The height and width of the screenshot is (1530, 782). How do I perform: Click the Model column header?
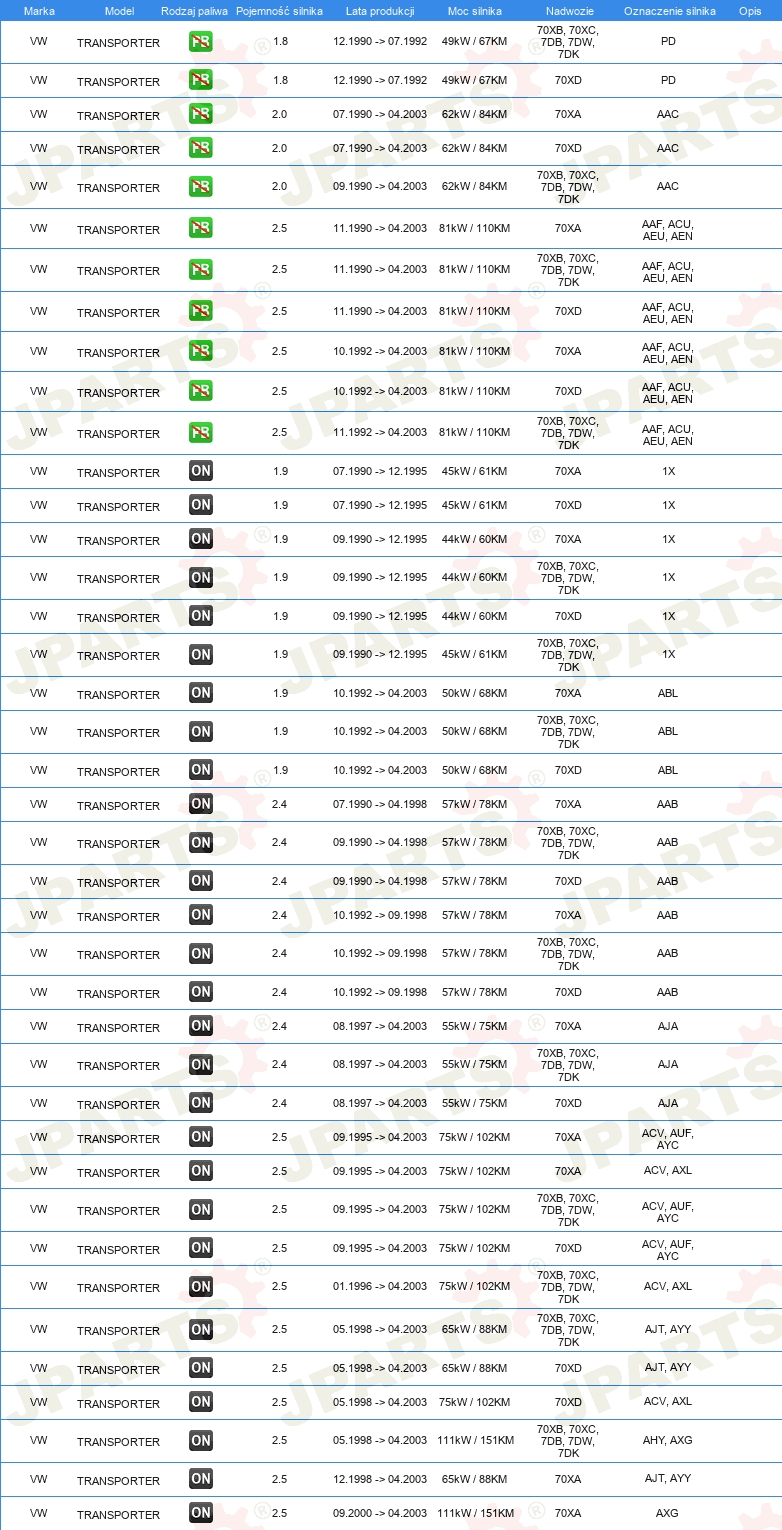119,11
